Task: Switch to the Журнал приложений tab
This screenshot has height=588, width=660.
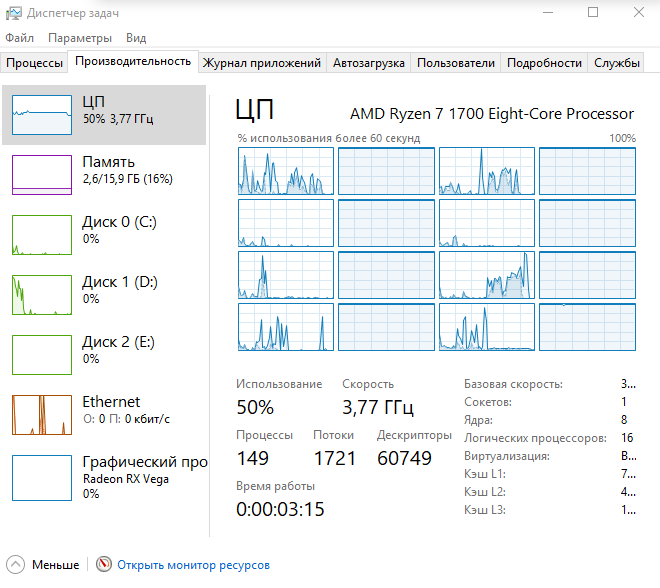Action: tap(262, 63)
